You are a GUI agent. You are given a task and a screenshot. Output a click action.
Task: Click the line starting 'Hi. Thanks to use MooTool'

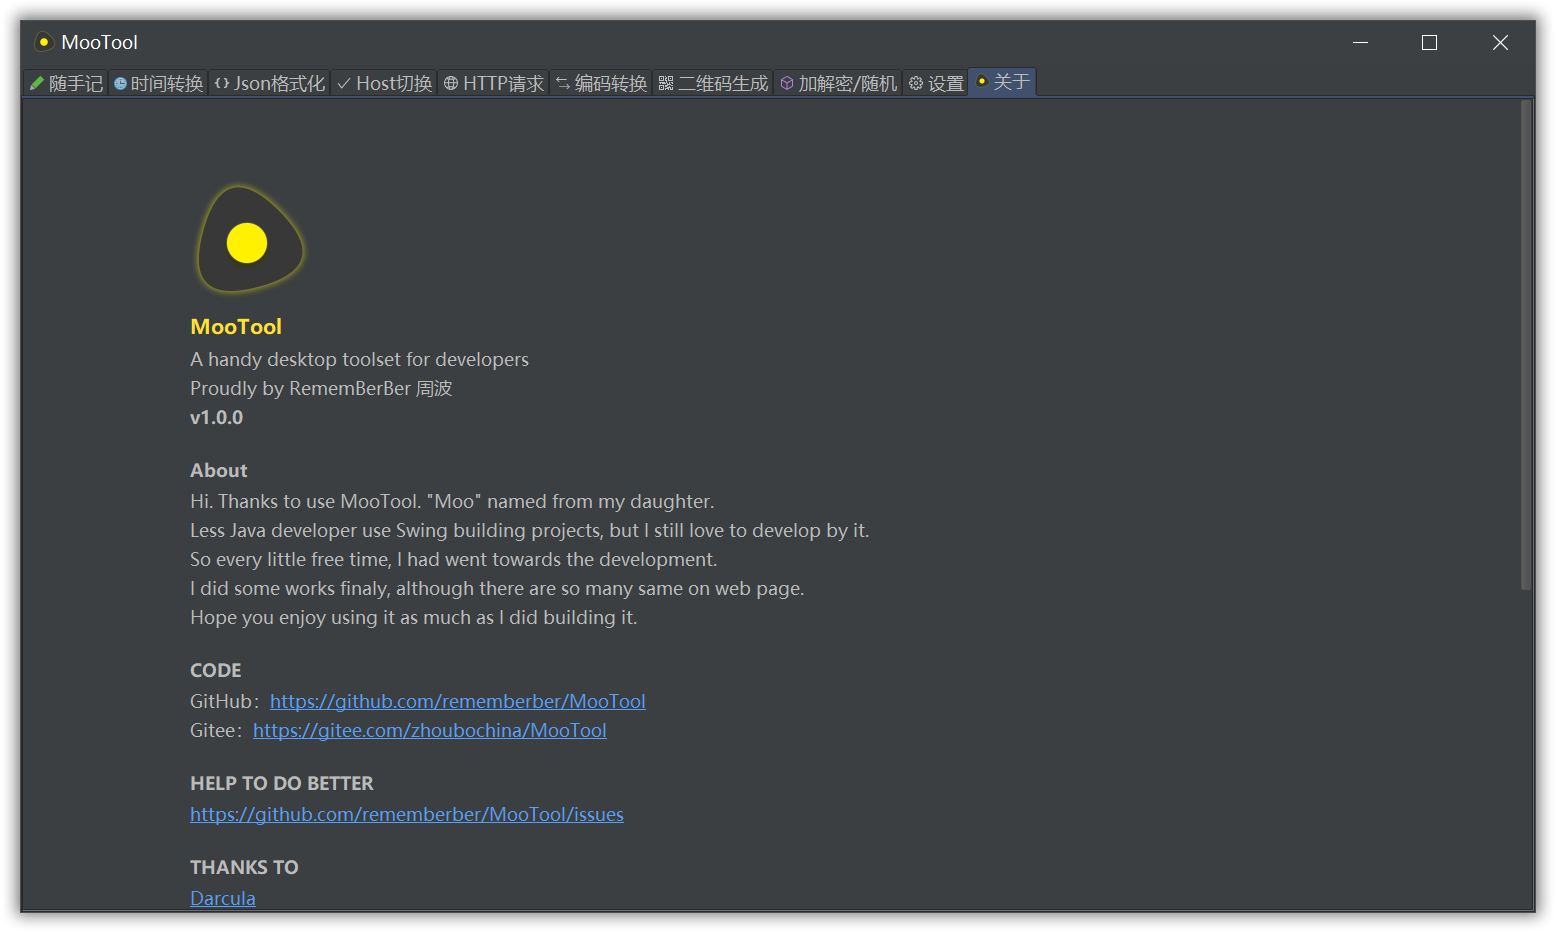coord(452,501)
